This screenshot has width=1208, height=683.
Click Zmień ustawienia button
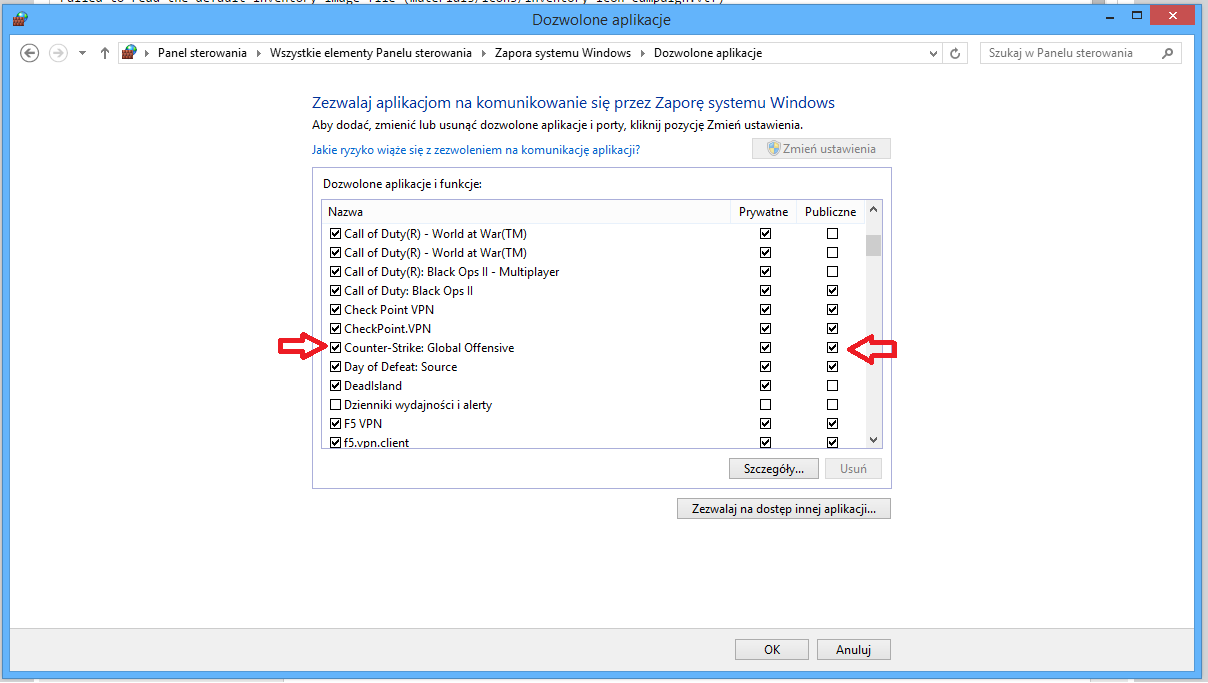(x=821, y=149)
